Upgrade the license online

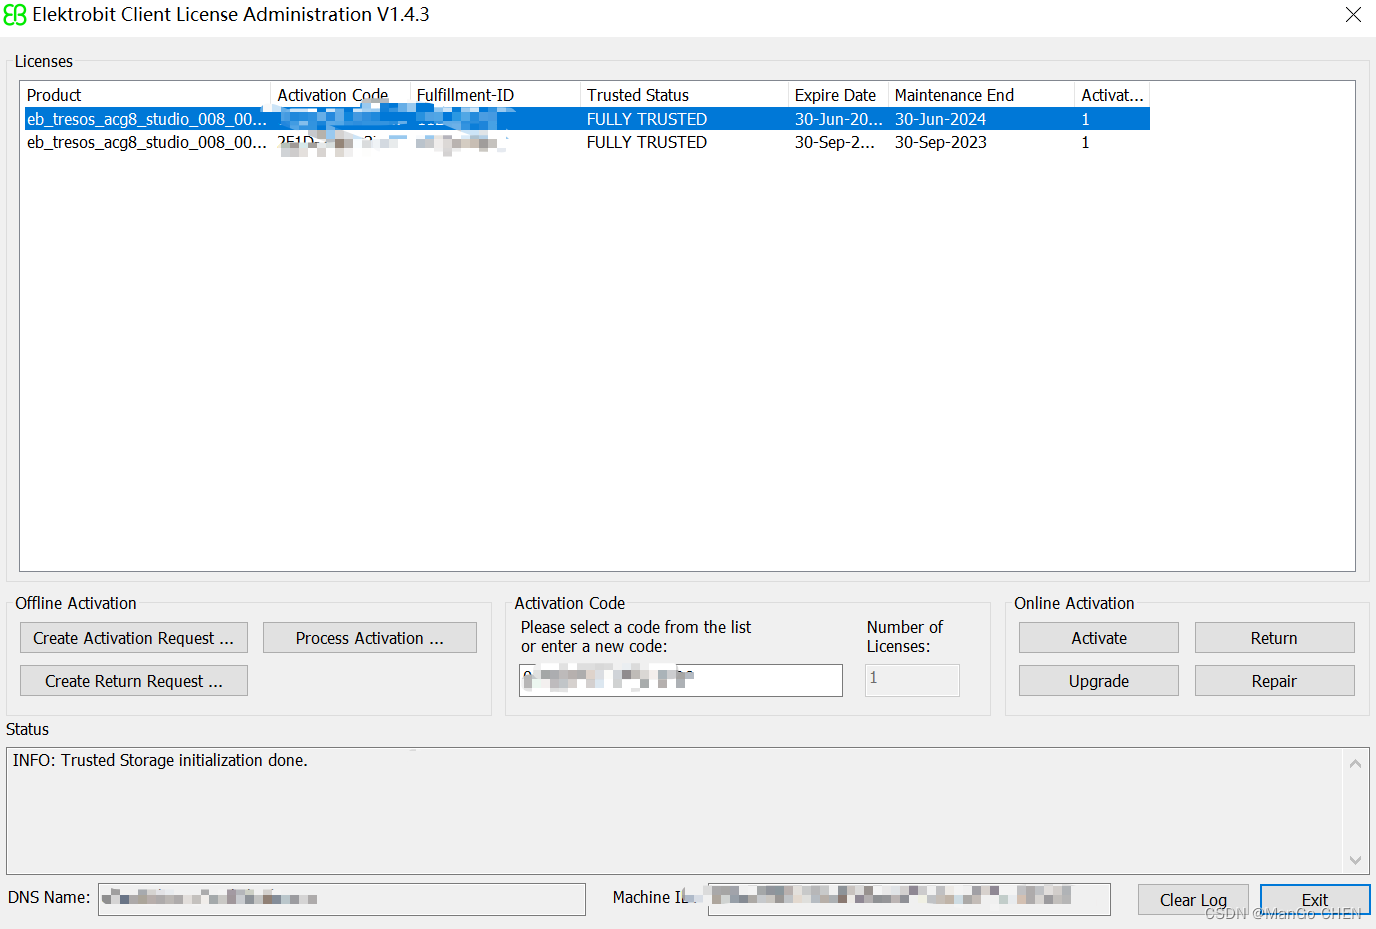click(x=1099, y=681)
